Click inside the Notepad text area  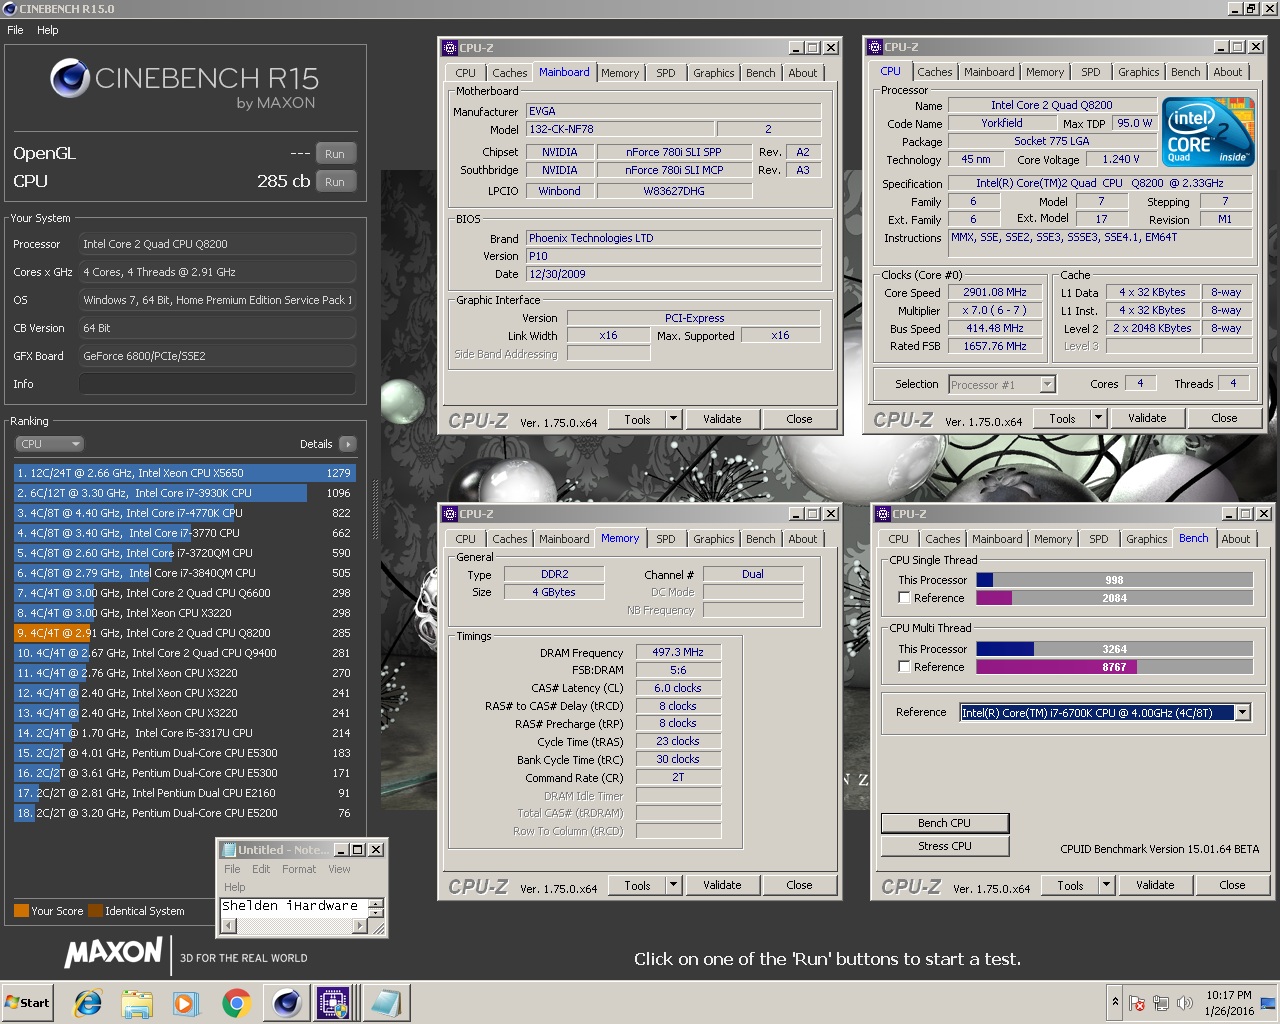294,908
